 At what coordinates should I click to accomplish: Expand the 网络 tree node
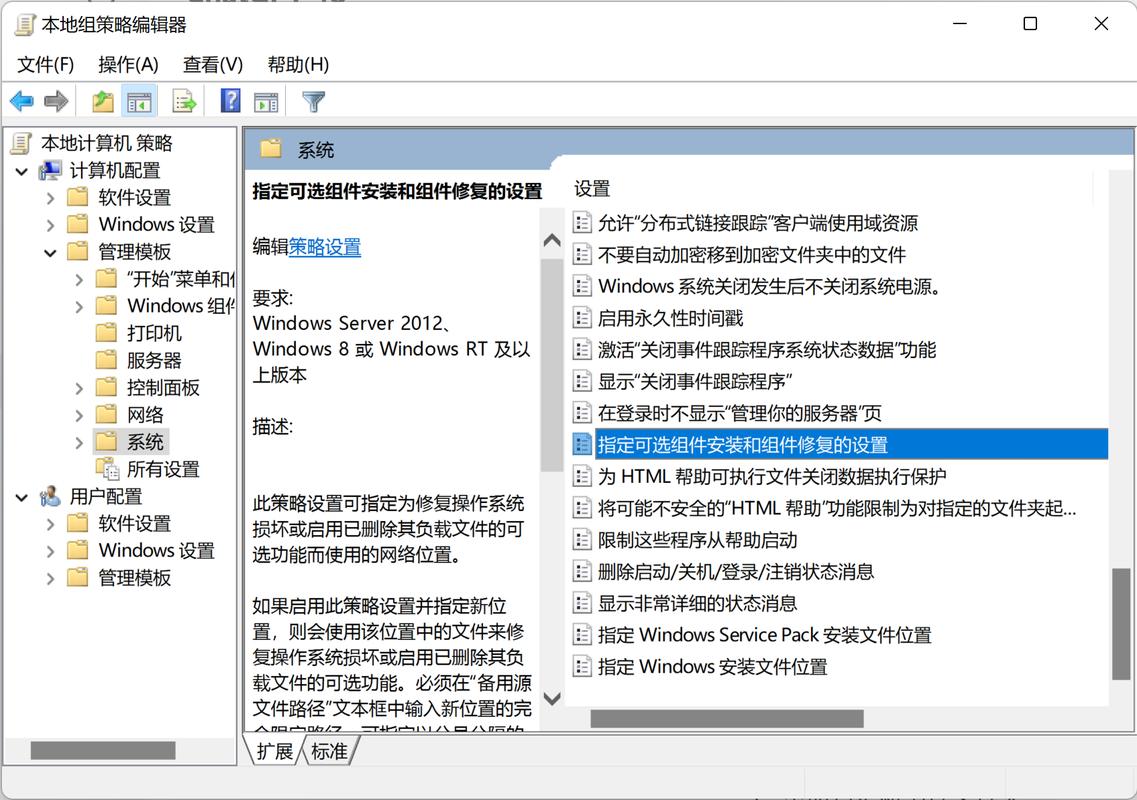pyautogui.click(x=79, y=415)
